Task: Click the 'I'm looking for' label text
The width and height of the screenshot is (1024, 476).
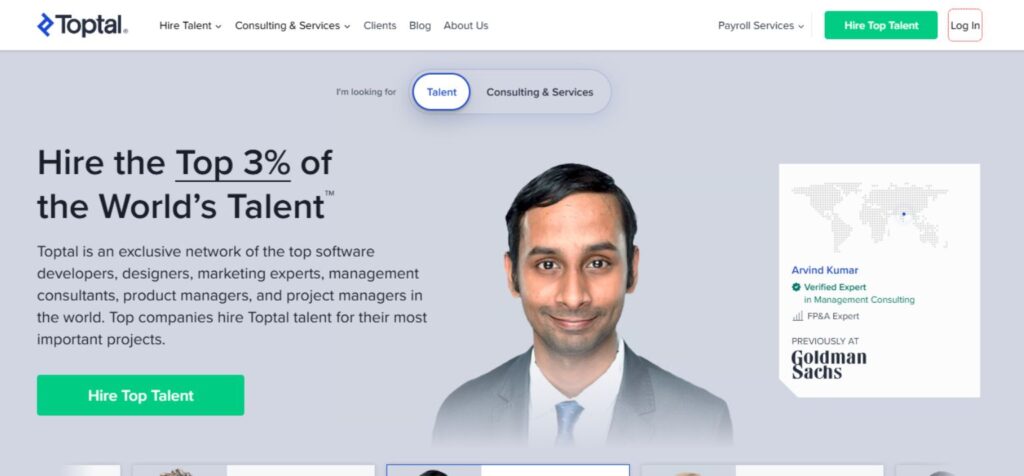Action: [366, 92]
